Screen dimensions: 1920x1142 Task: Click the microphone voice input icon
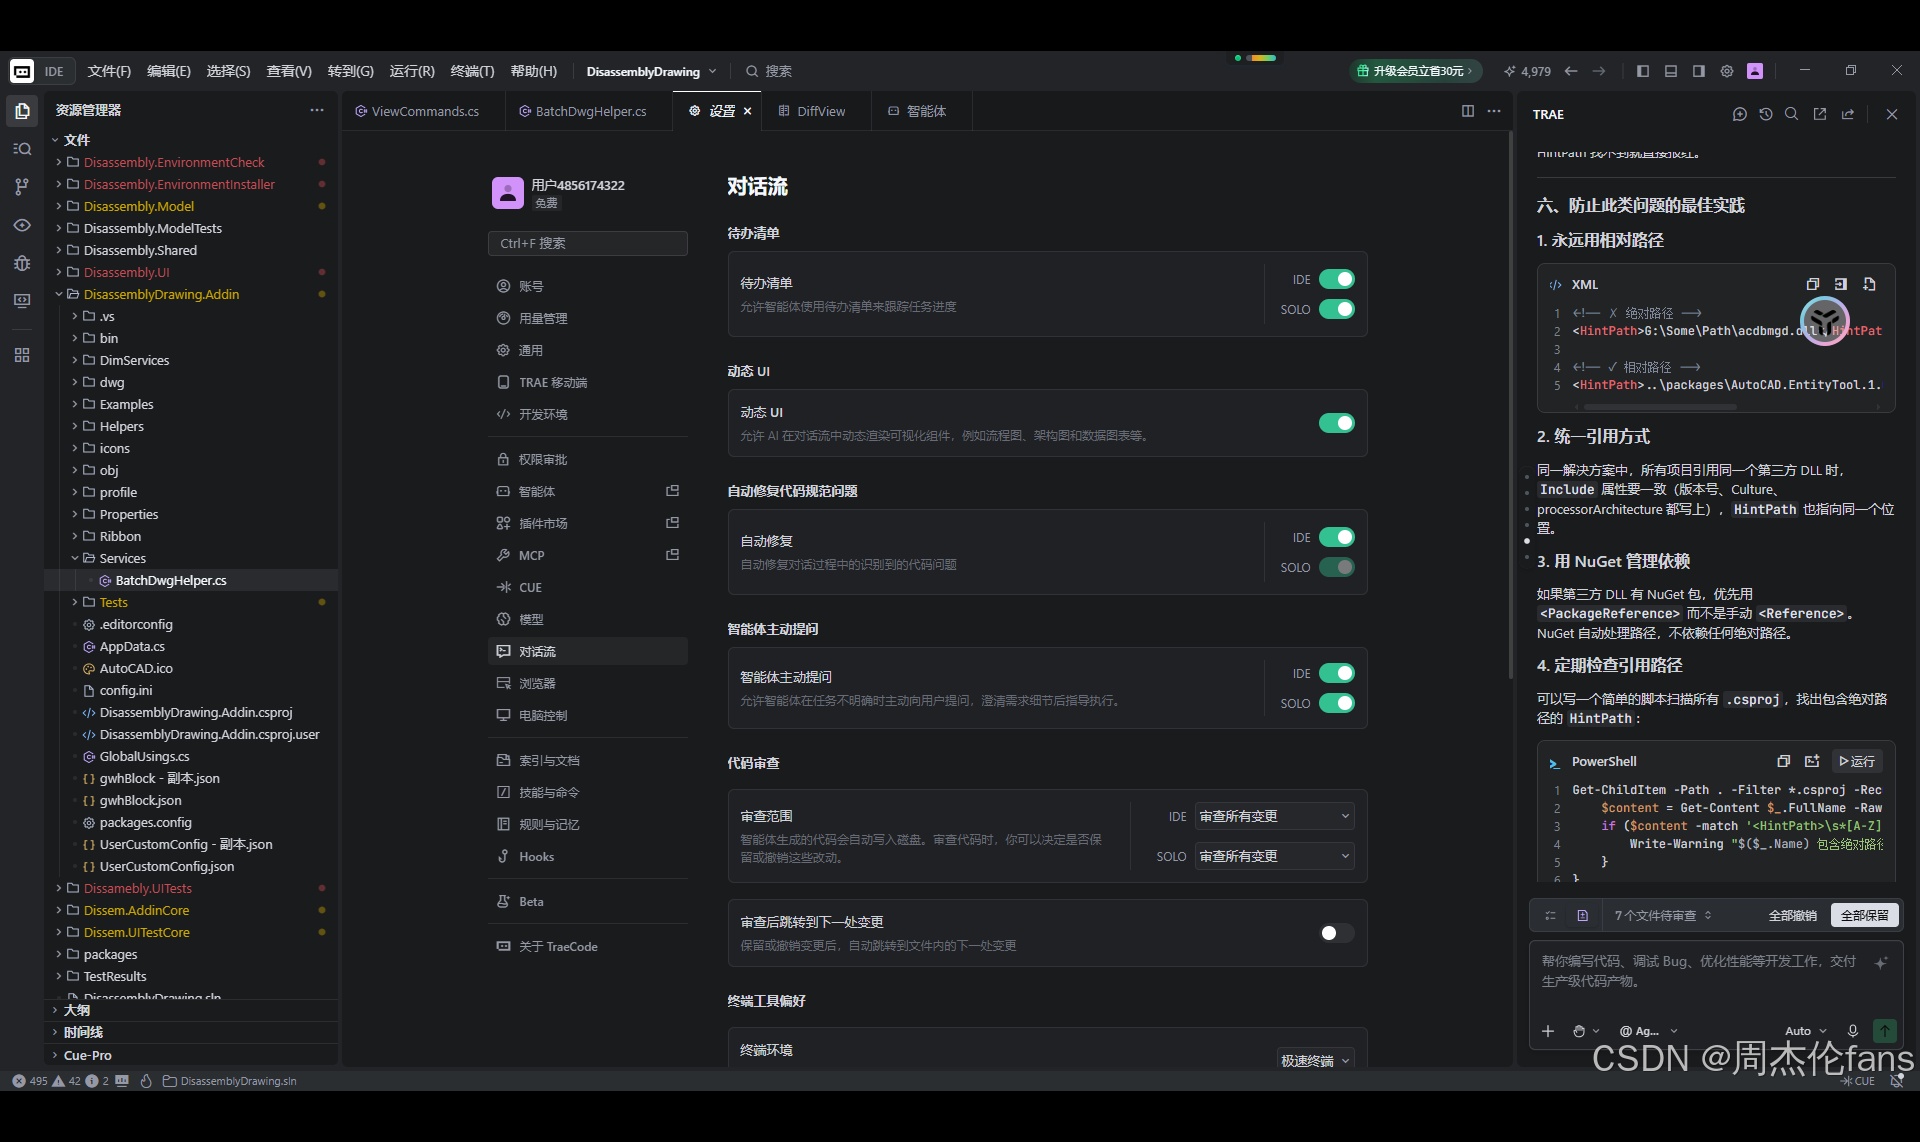pos(1852,1031)
